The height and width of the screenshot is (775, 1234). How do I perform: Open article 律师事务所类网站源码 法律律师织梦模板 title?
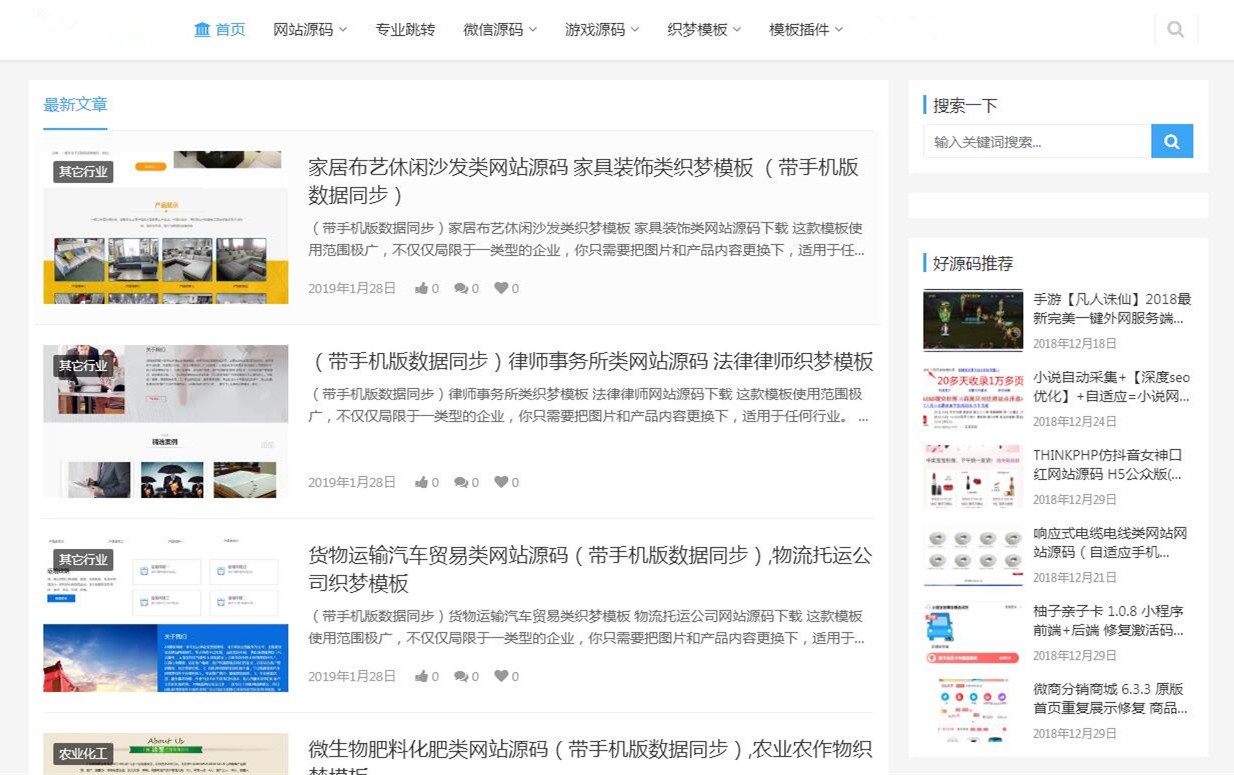[591, 361]
